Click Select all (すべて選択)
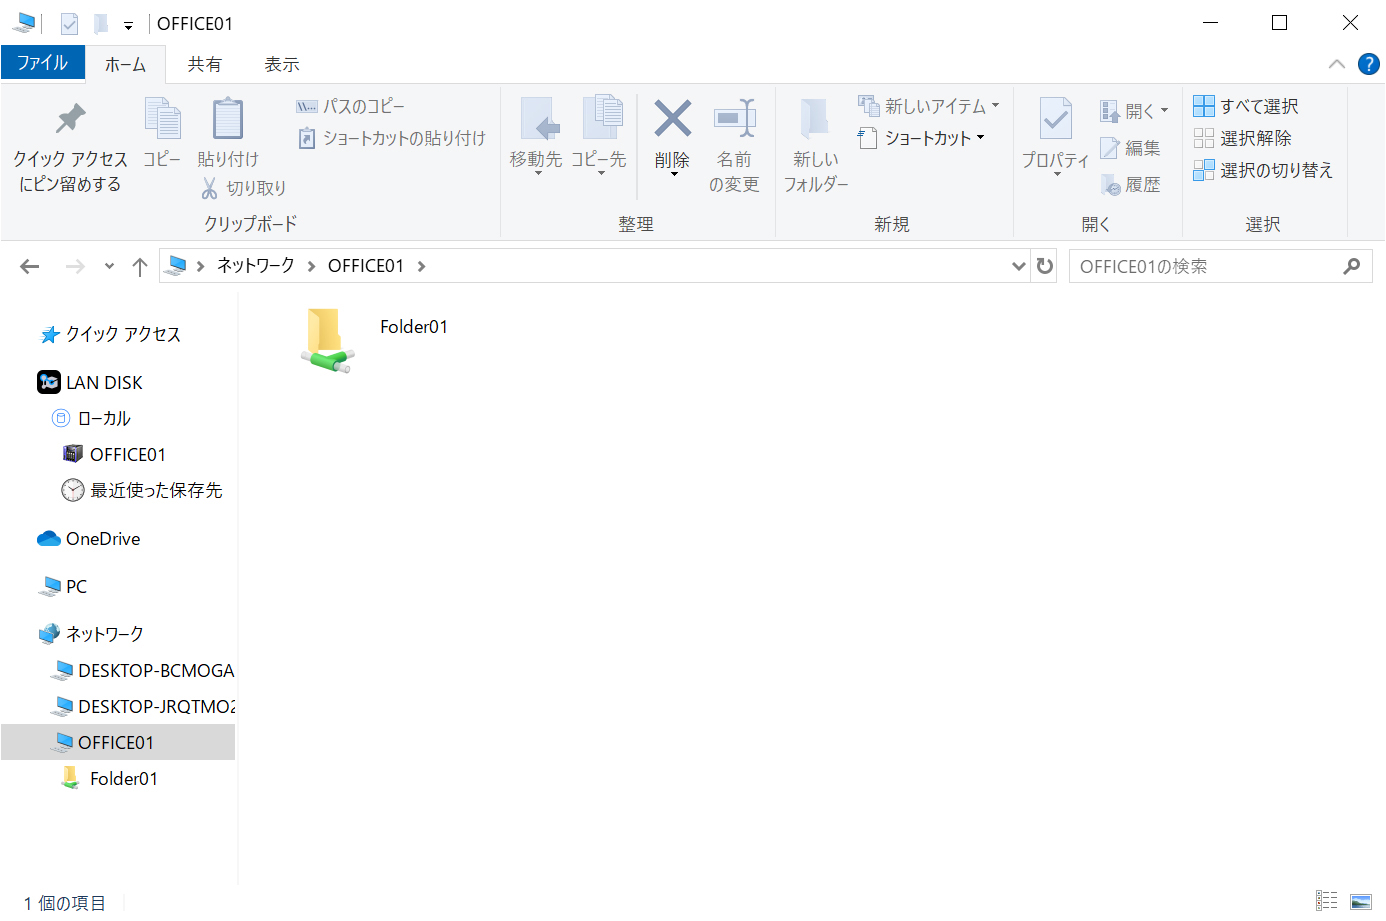Screen dimensions: 1386x921 point(1246,106)
